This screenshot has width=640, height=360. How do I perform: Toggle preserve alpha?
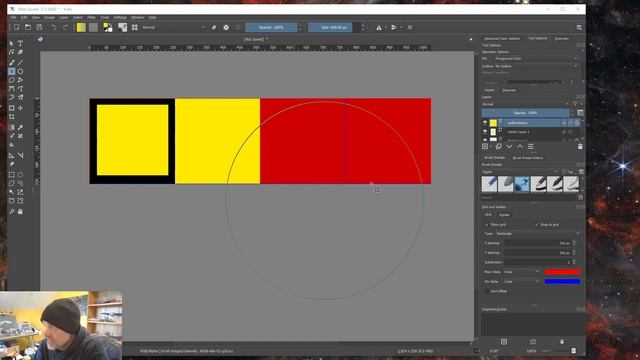tap(226, 27)
